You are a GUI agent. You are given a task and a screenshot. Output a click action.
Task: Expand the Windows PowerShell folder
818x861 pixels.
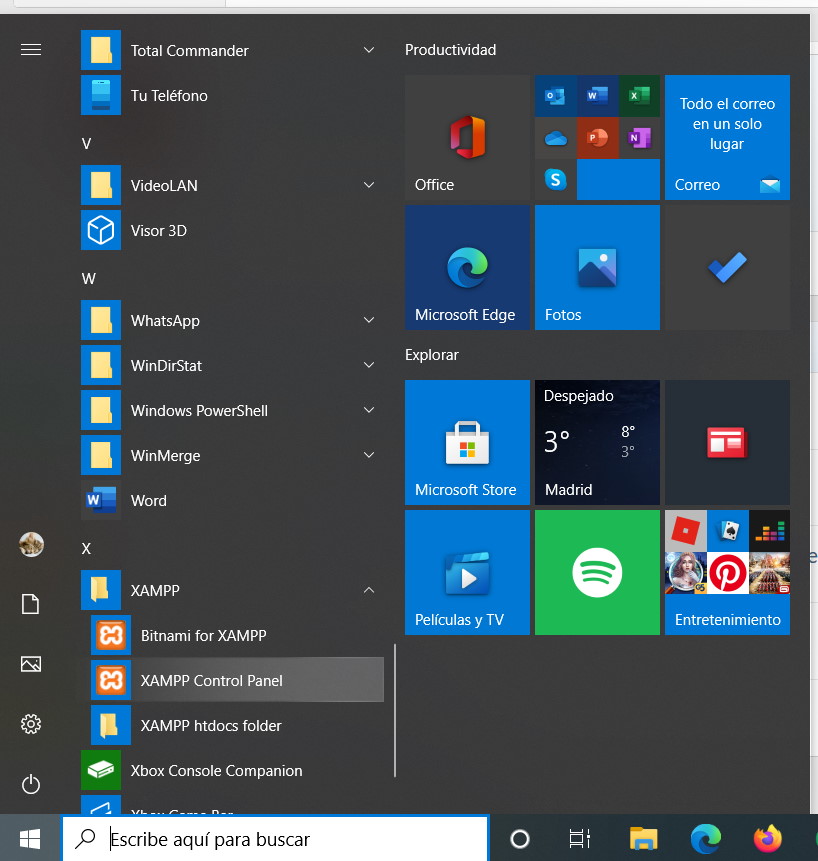232,410
